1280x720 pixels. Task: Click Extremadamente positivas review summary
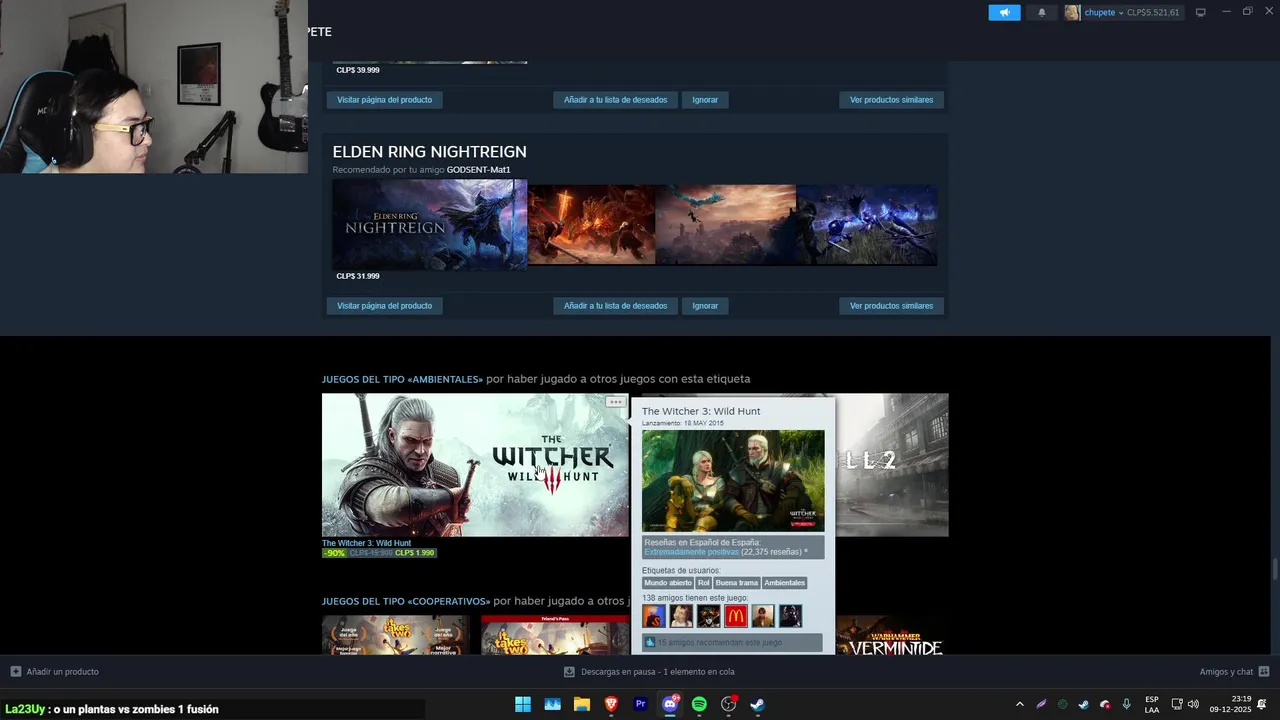(x=691, y=552)
